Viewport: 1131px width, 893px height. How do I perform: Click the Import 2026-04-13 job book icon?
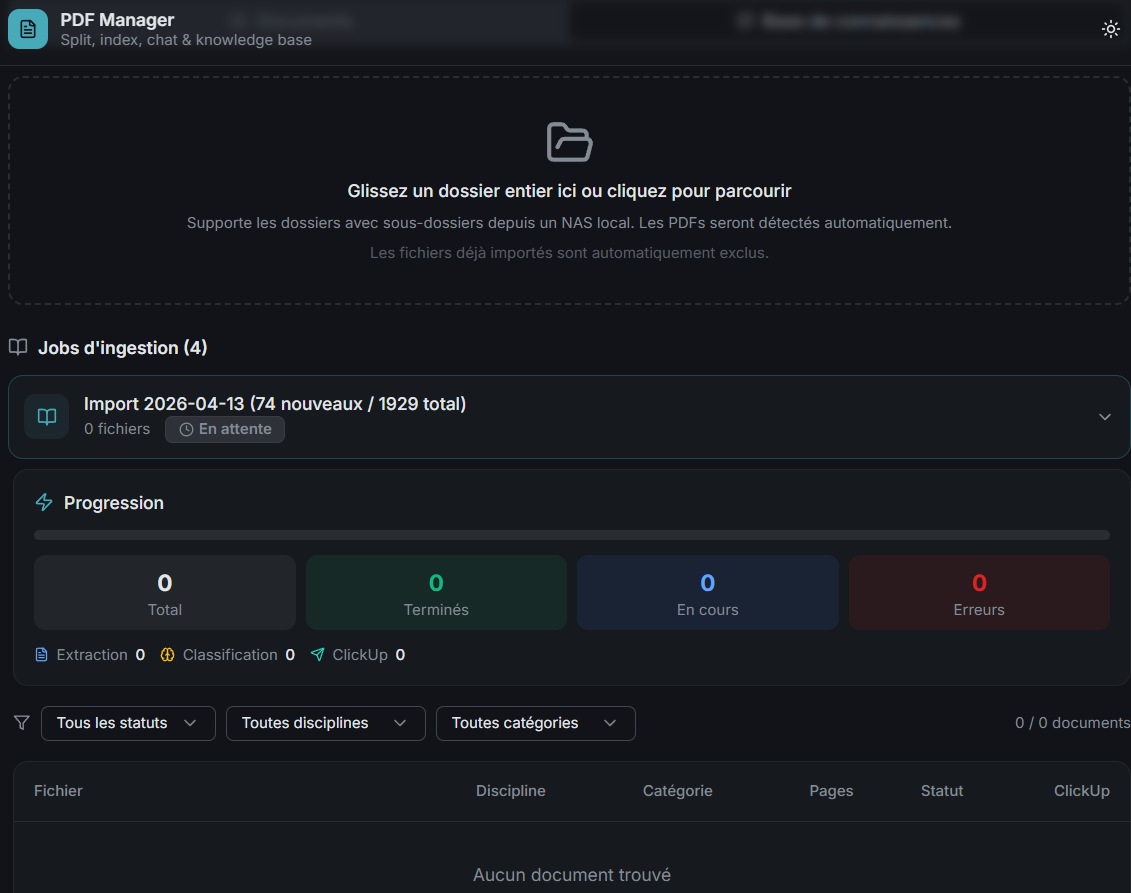point(47,417)
